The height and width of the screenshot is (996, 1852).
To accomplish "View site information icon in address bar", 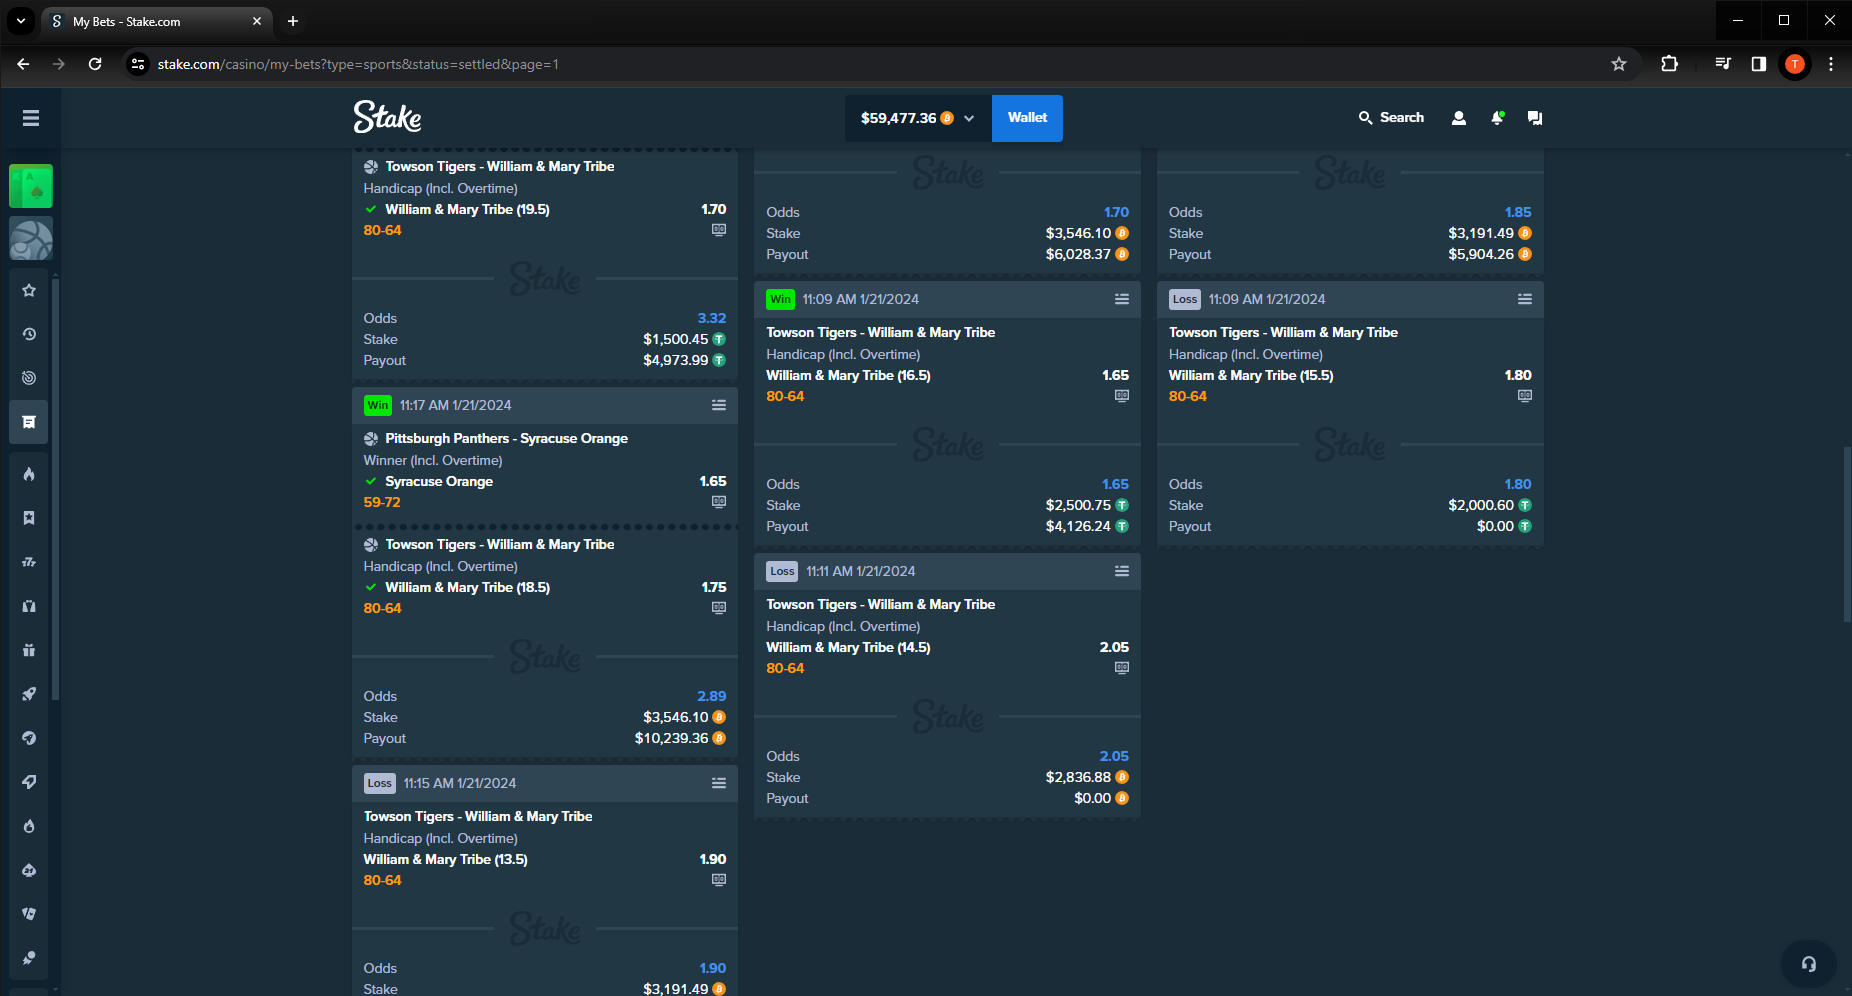I will 138,64.
